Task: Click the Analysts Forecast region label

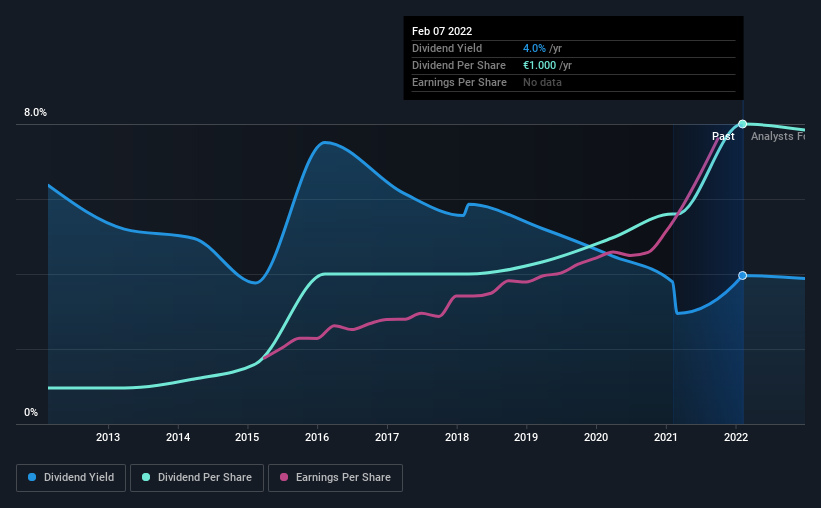Action: 778,136
